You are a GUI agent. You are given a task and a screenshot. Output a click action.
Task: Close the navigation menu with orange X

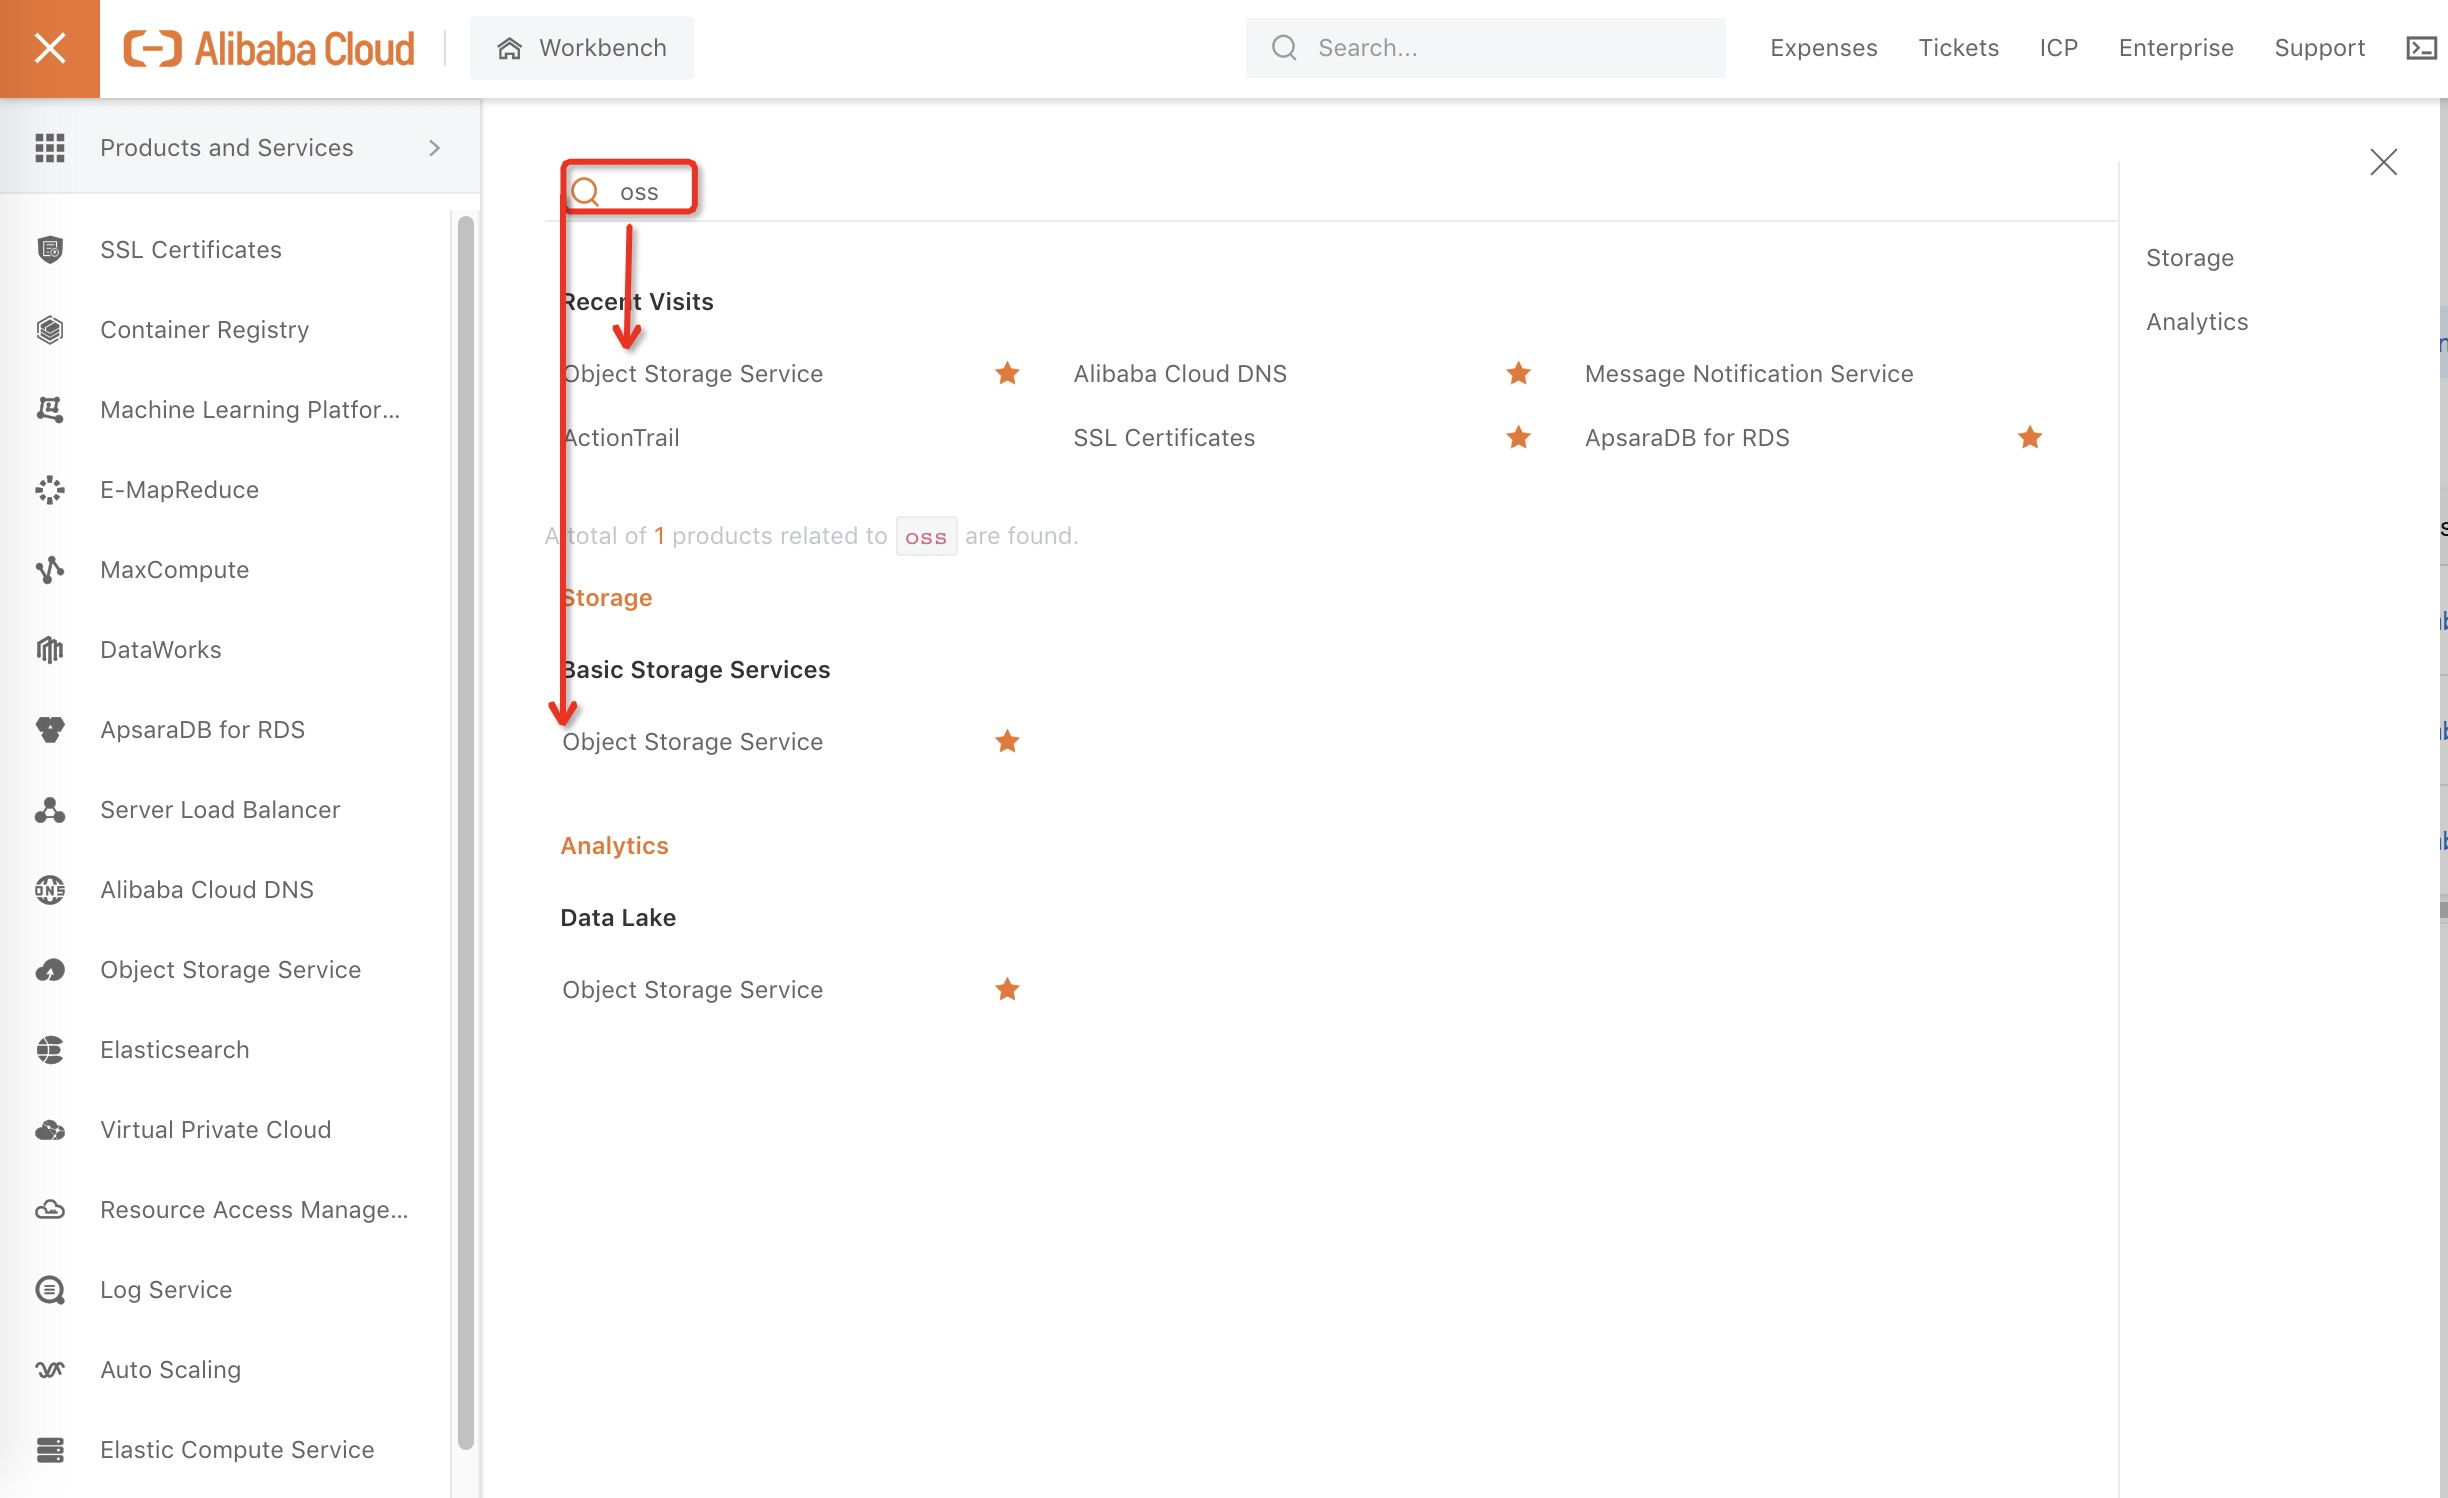(x=50, y=48)
